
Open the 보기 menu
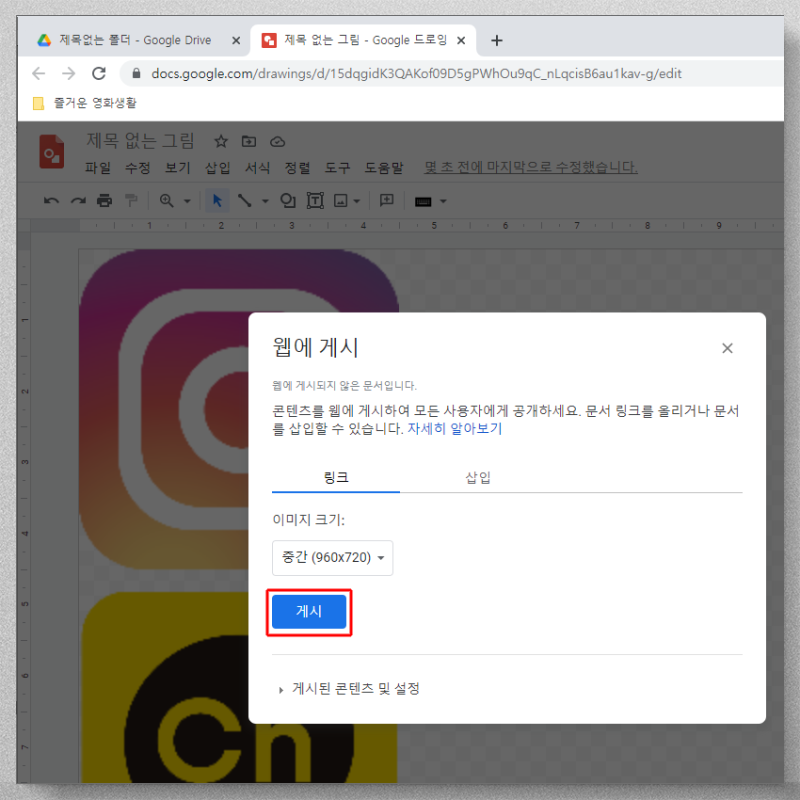pyautogui.click(x=178, y=167)
